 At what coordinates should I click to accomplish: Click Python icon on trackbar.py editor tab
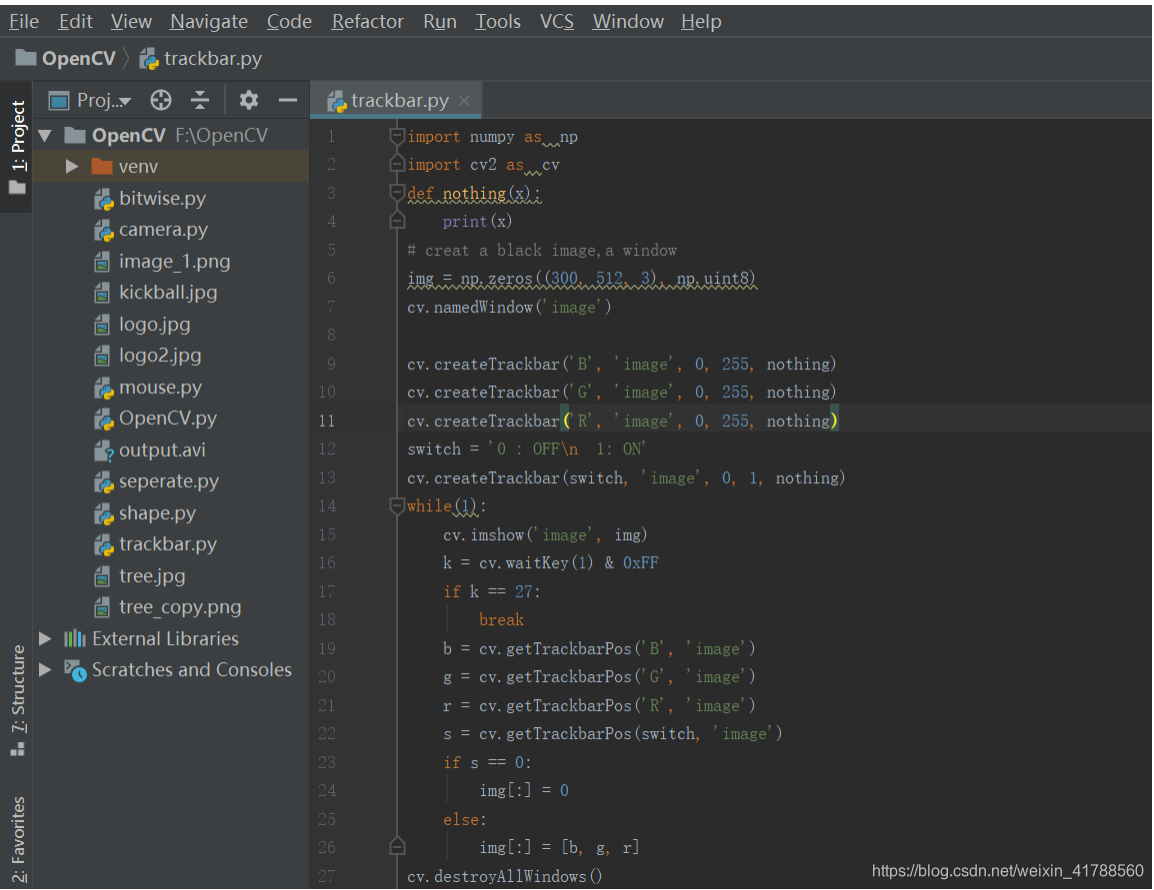tap(336, 101)
